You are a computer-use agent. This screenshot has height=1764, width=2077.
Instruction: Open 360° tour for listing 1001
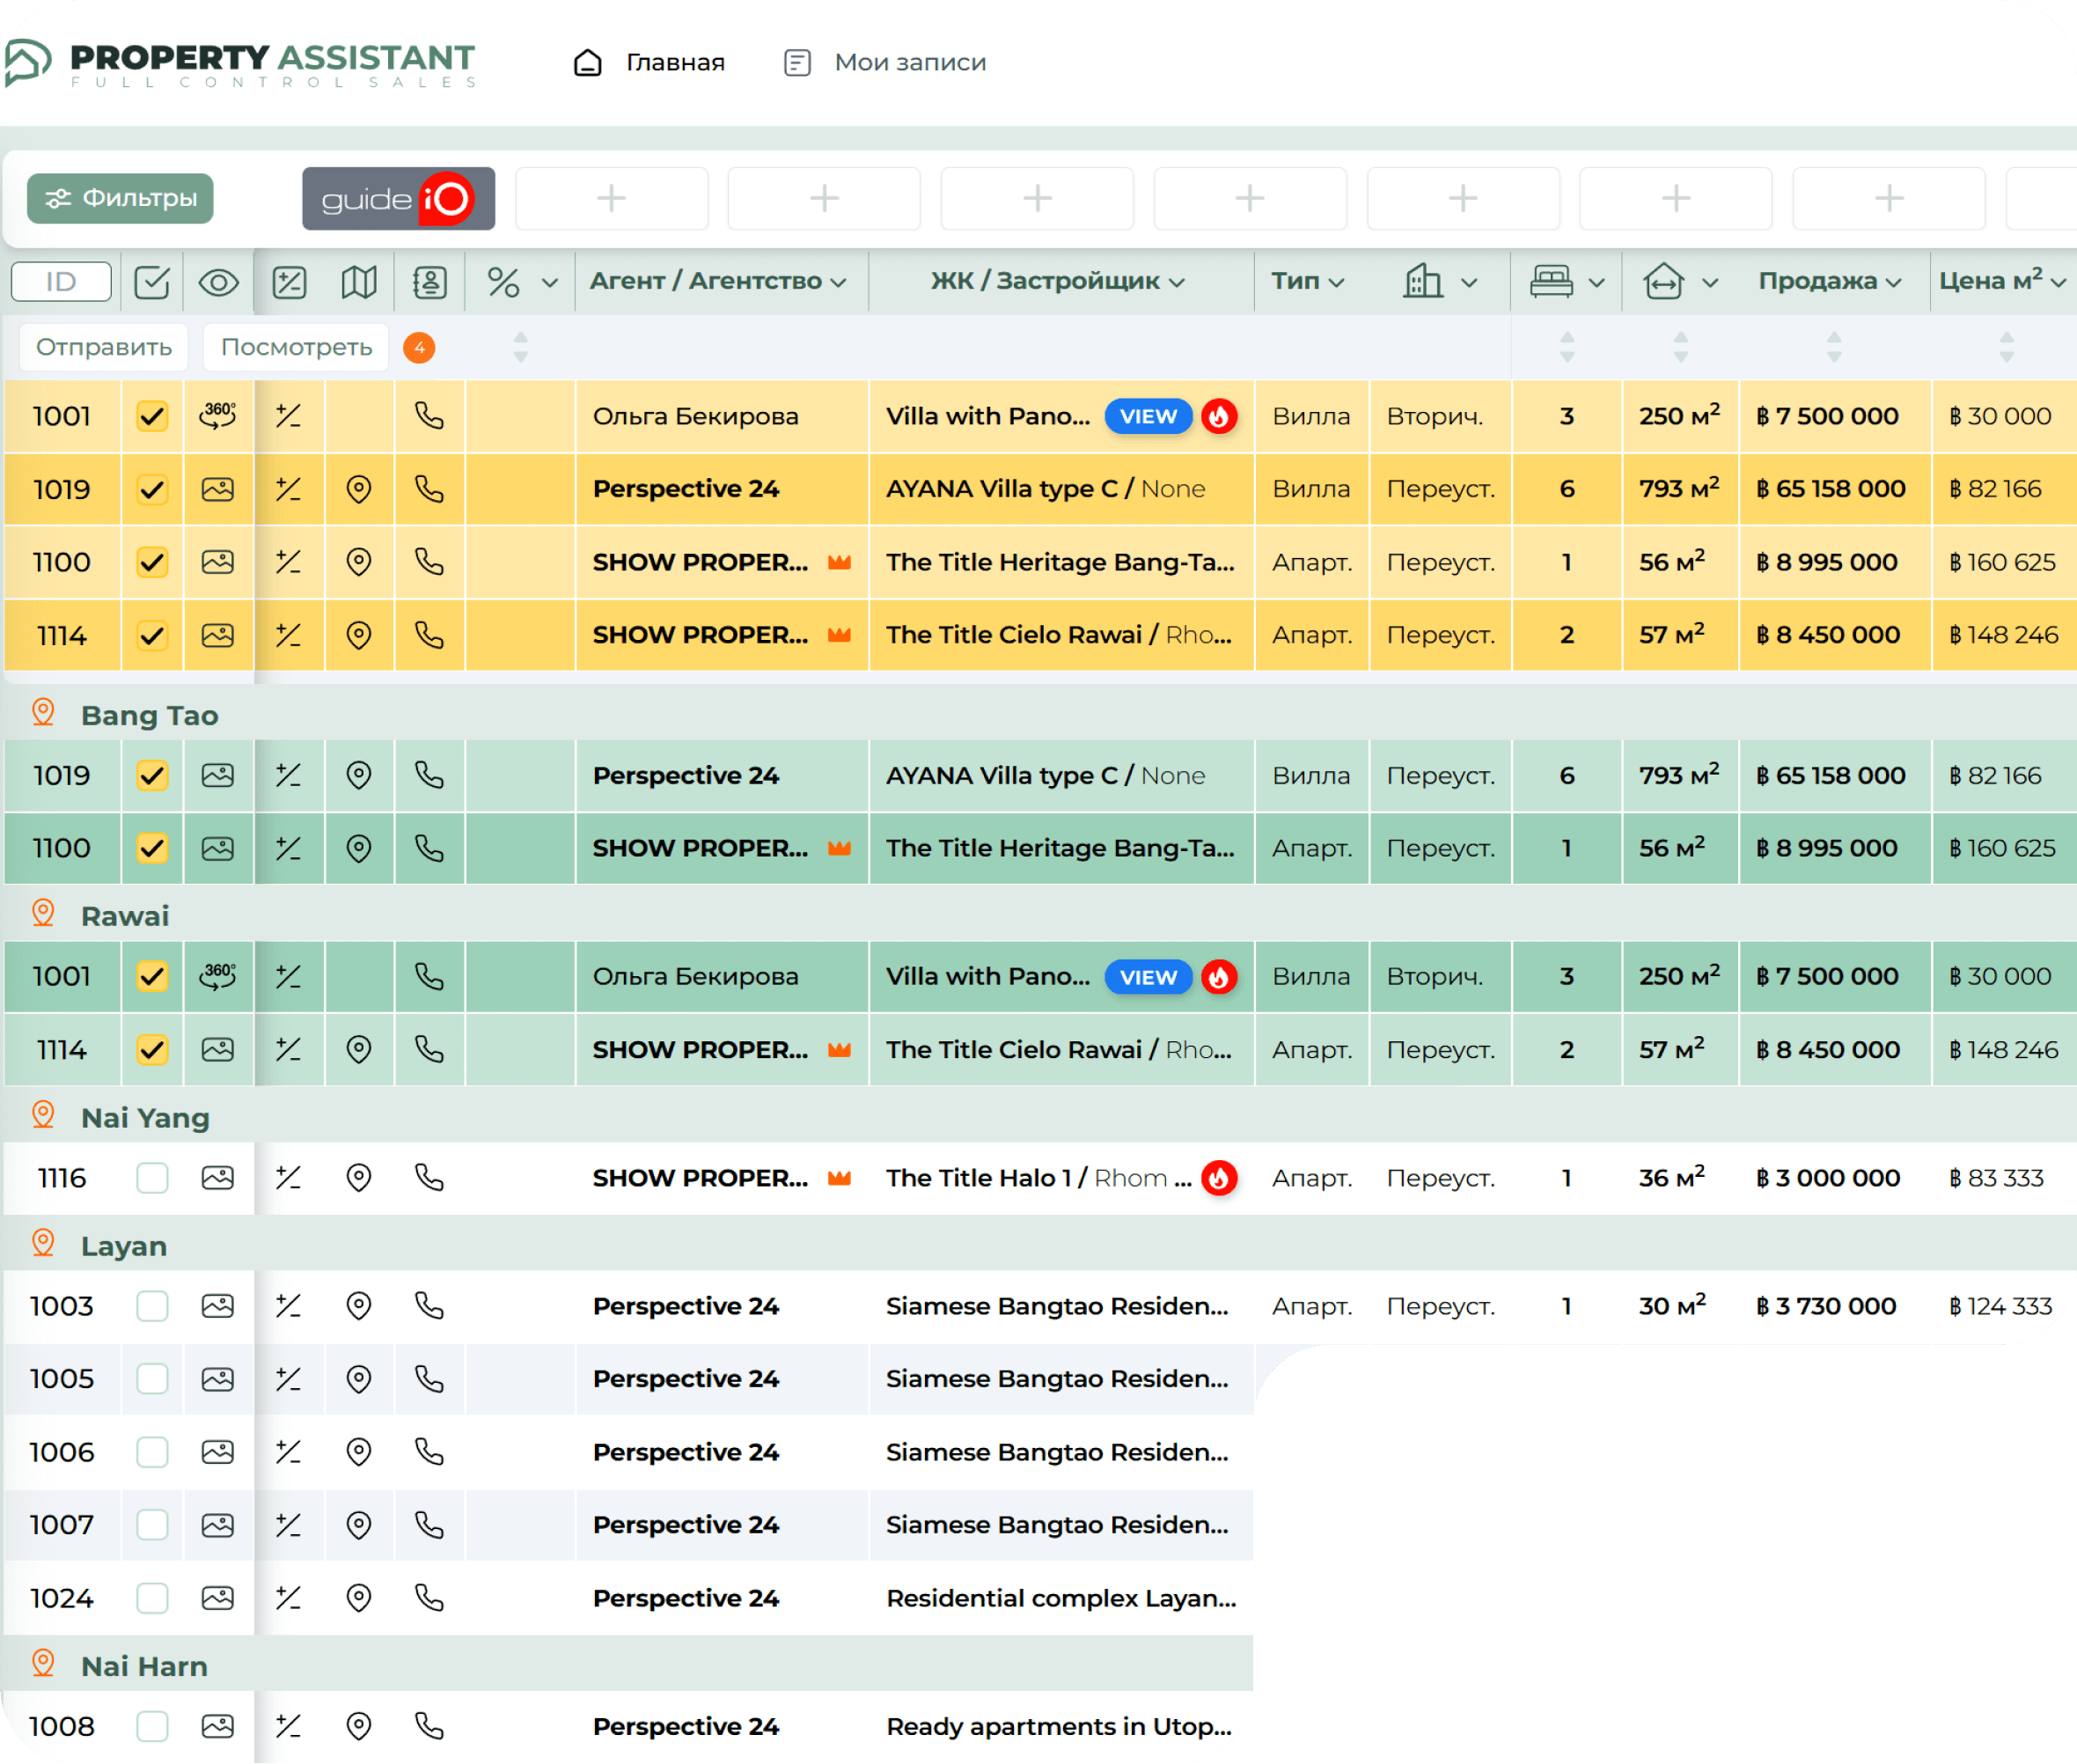[218, 416]
